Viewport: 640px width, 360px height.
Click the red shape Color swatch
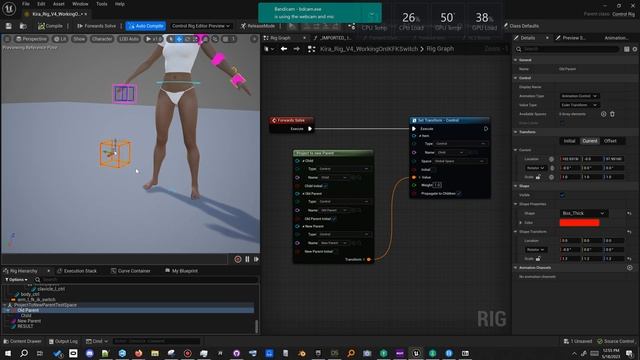pos(580,222)
